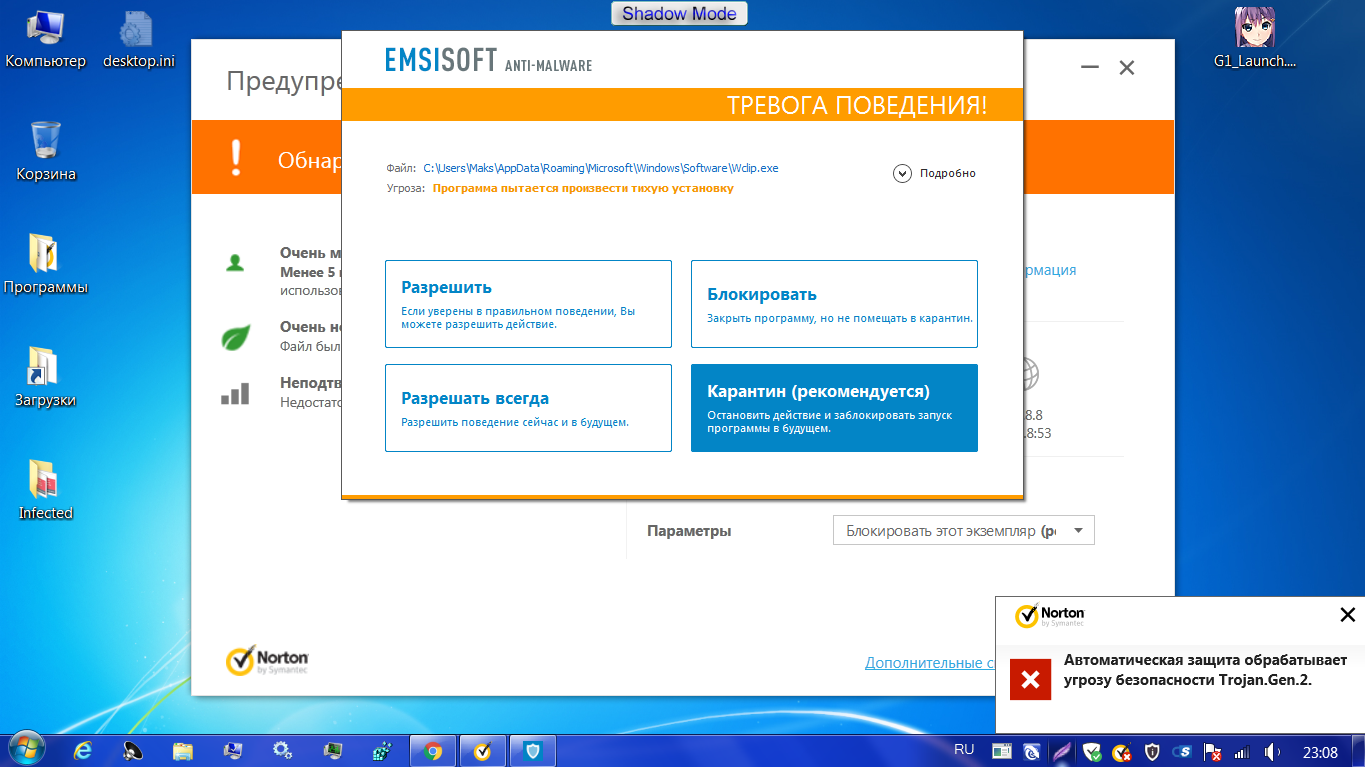Open the Корзина recycle bin
Screen dimensions: 1365x767
[45, 152]
